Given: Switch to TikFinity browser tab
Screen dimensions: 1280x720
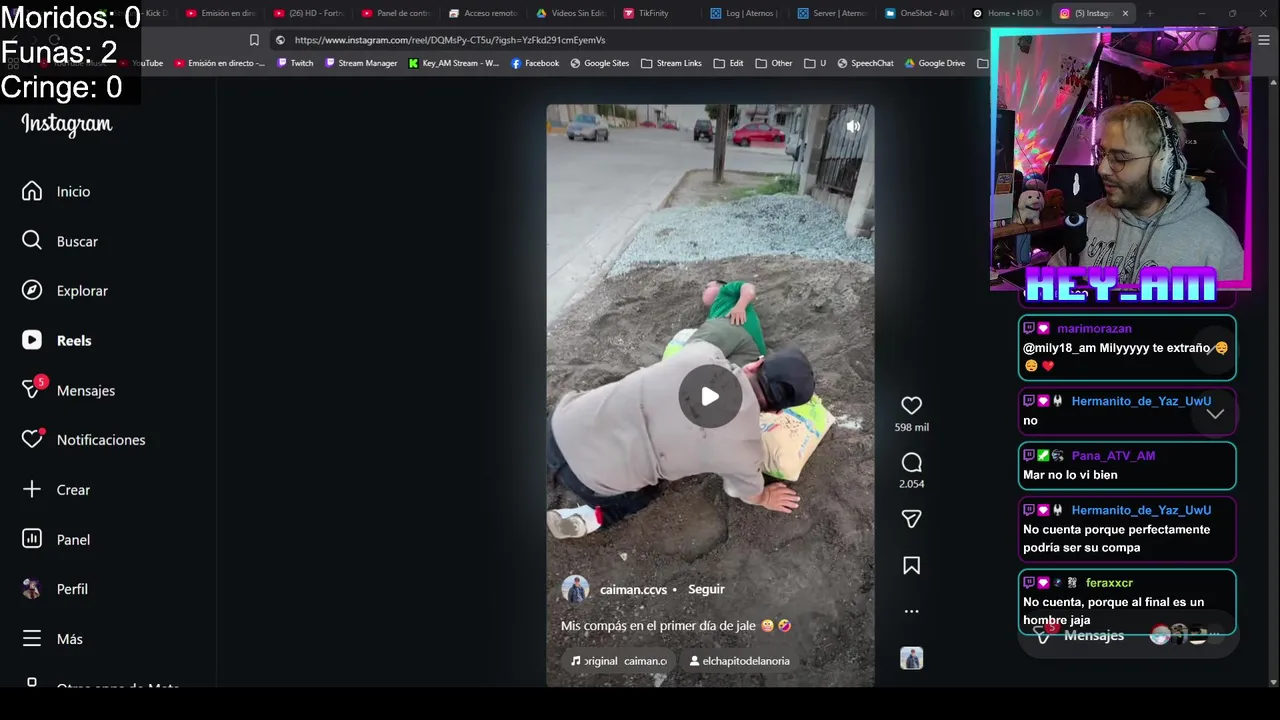Looking at the screenshot, I should click(646, 13).
